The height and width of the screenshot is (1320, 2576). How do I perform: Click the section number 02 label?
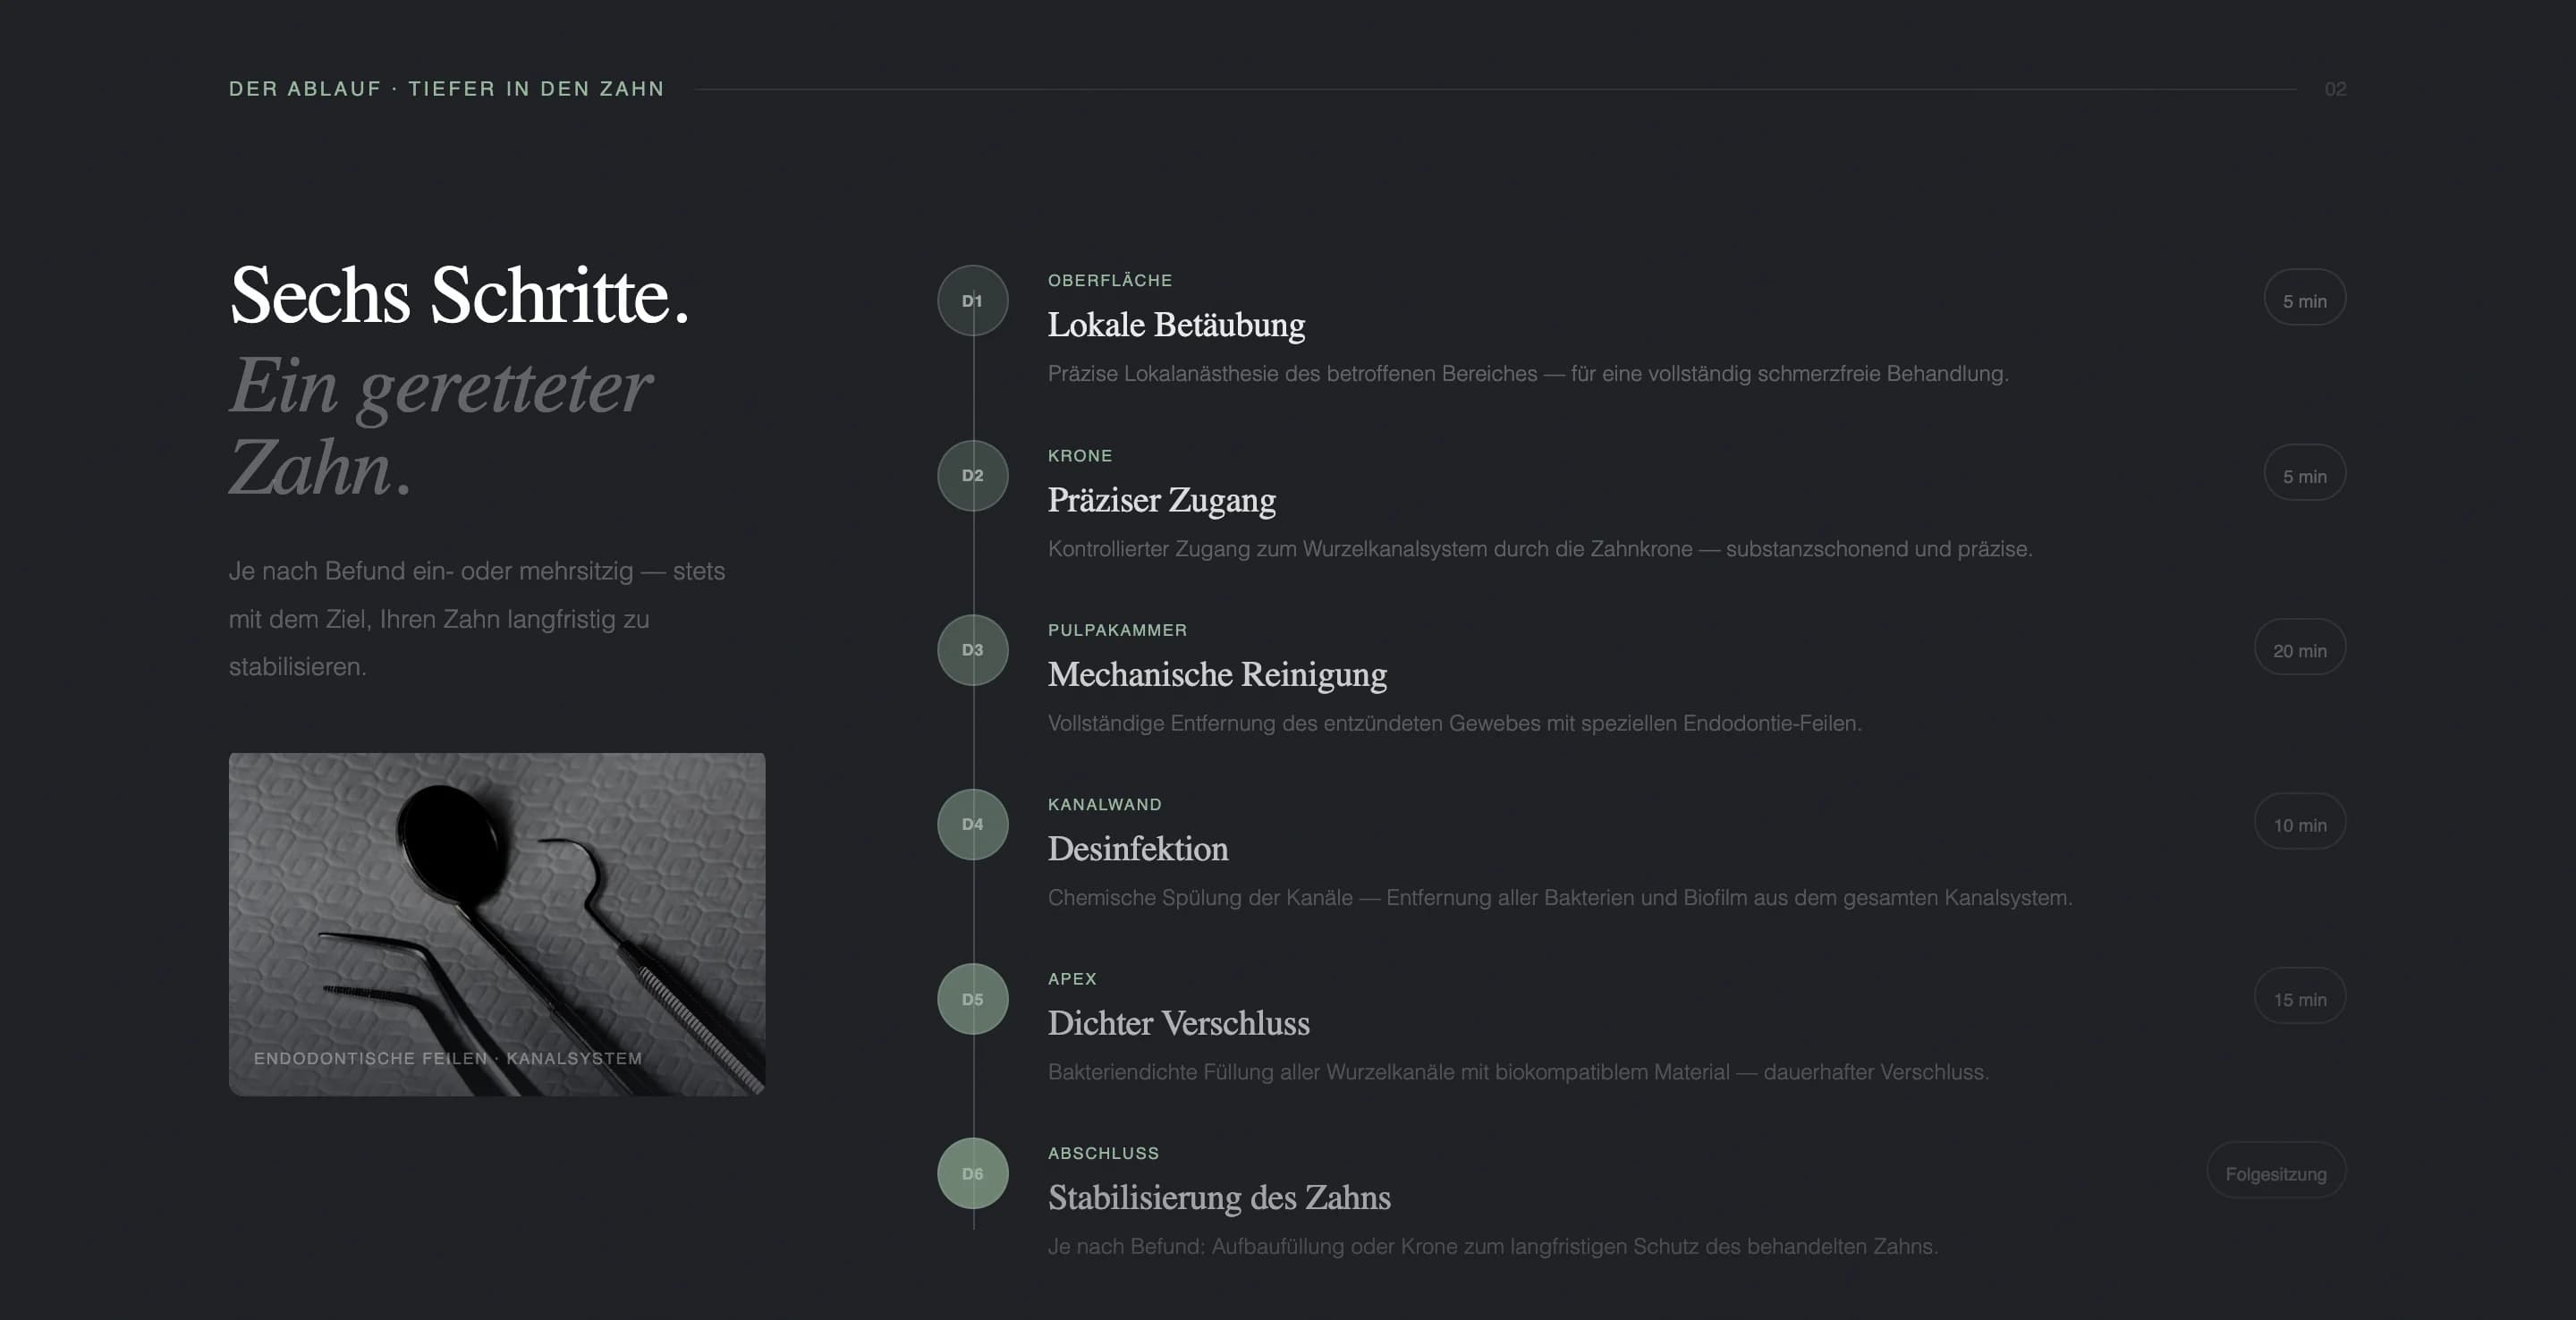coord(2334,89)
